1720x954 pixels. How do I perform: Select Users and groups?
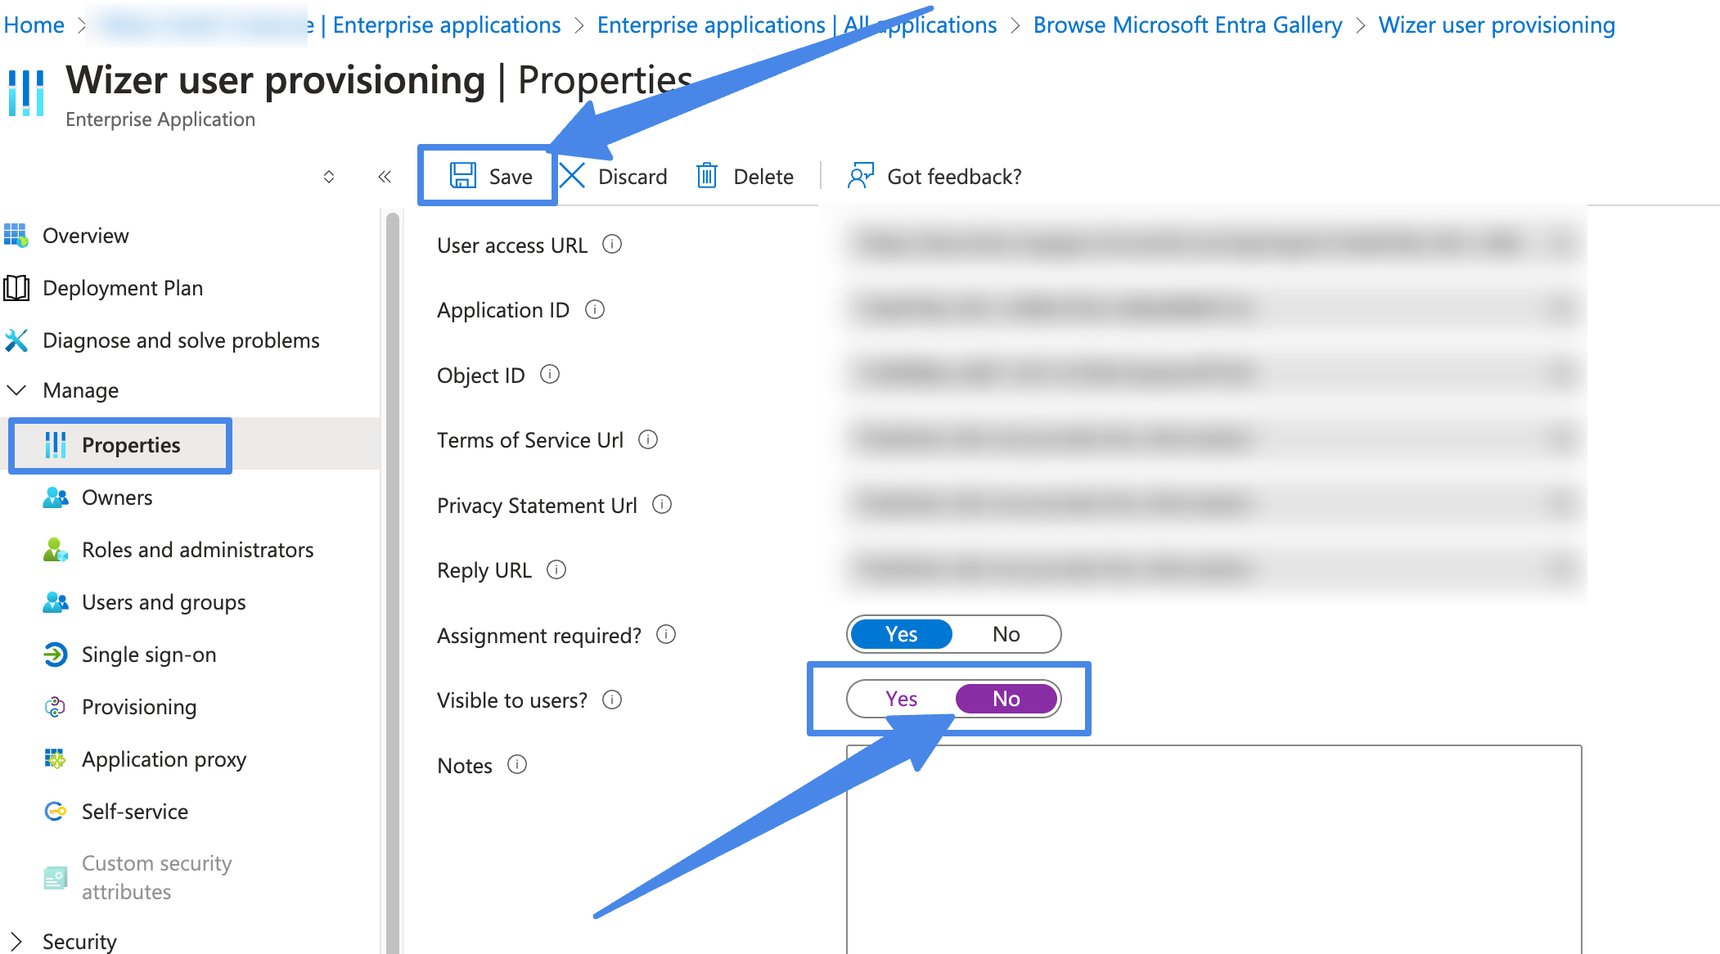coord(162,602)
